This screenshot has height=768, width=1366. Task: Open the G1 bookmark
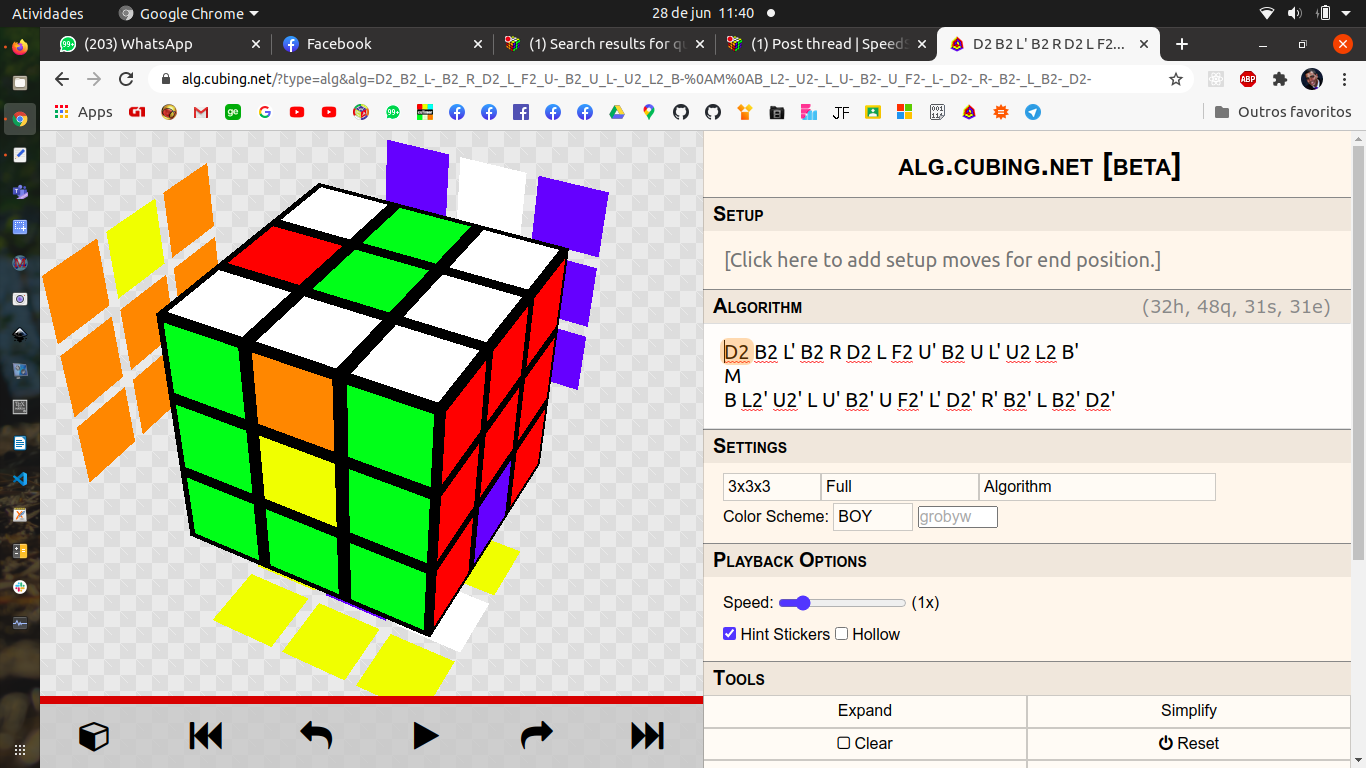click(x=137, y=112)
